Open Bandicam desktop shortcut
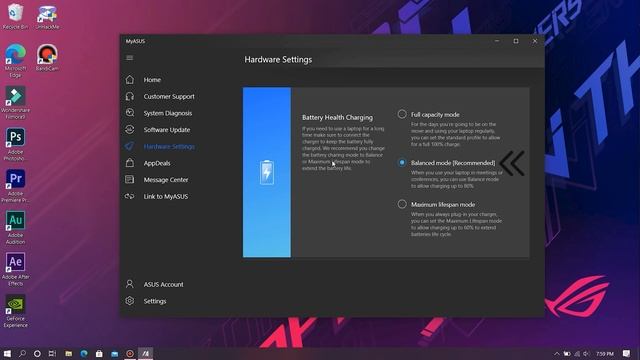This screenshot has width=640, height=360. [x=47, y=57]
